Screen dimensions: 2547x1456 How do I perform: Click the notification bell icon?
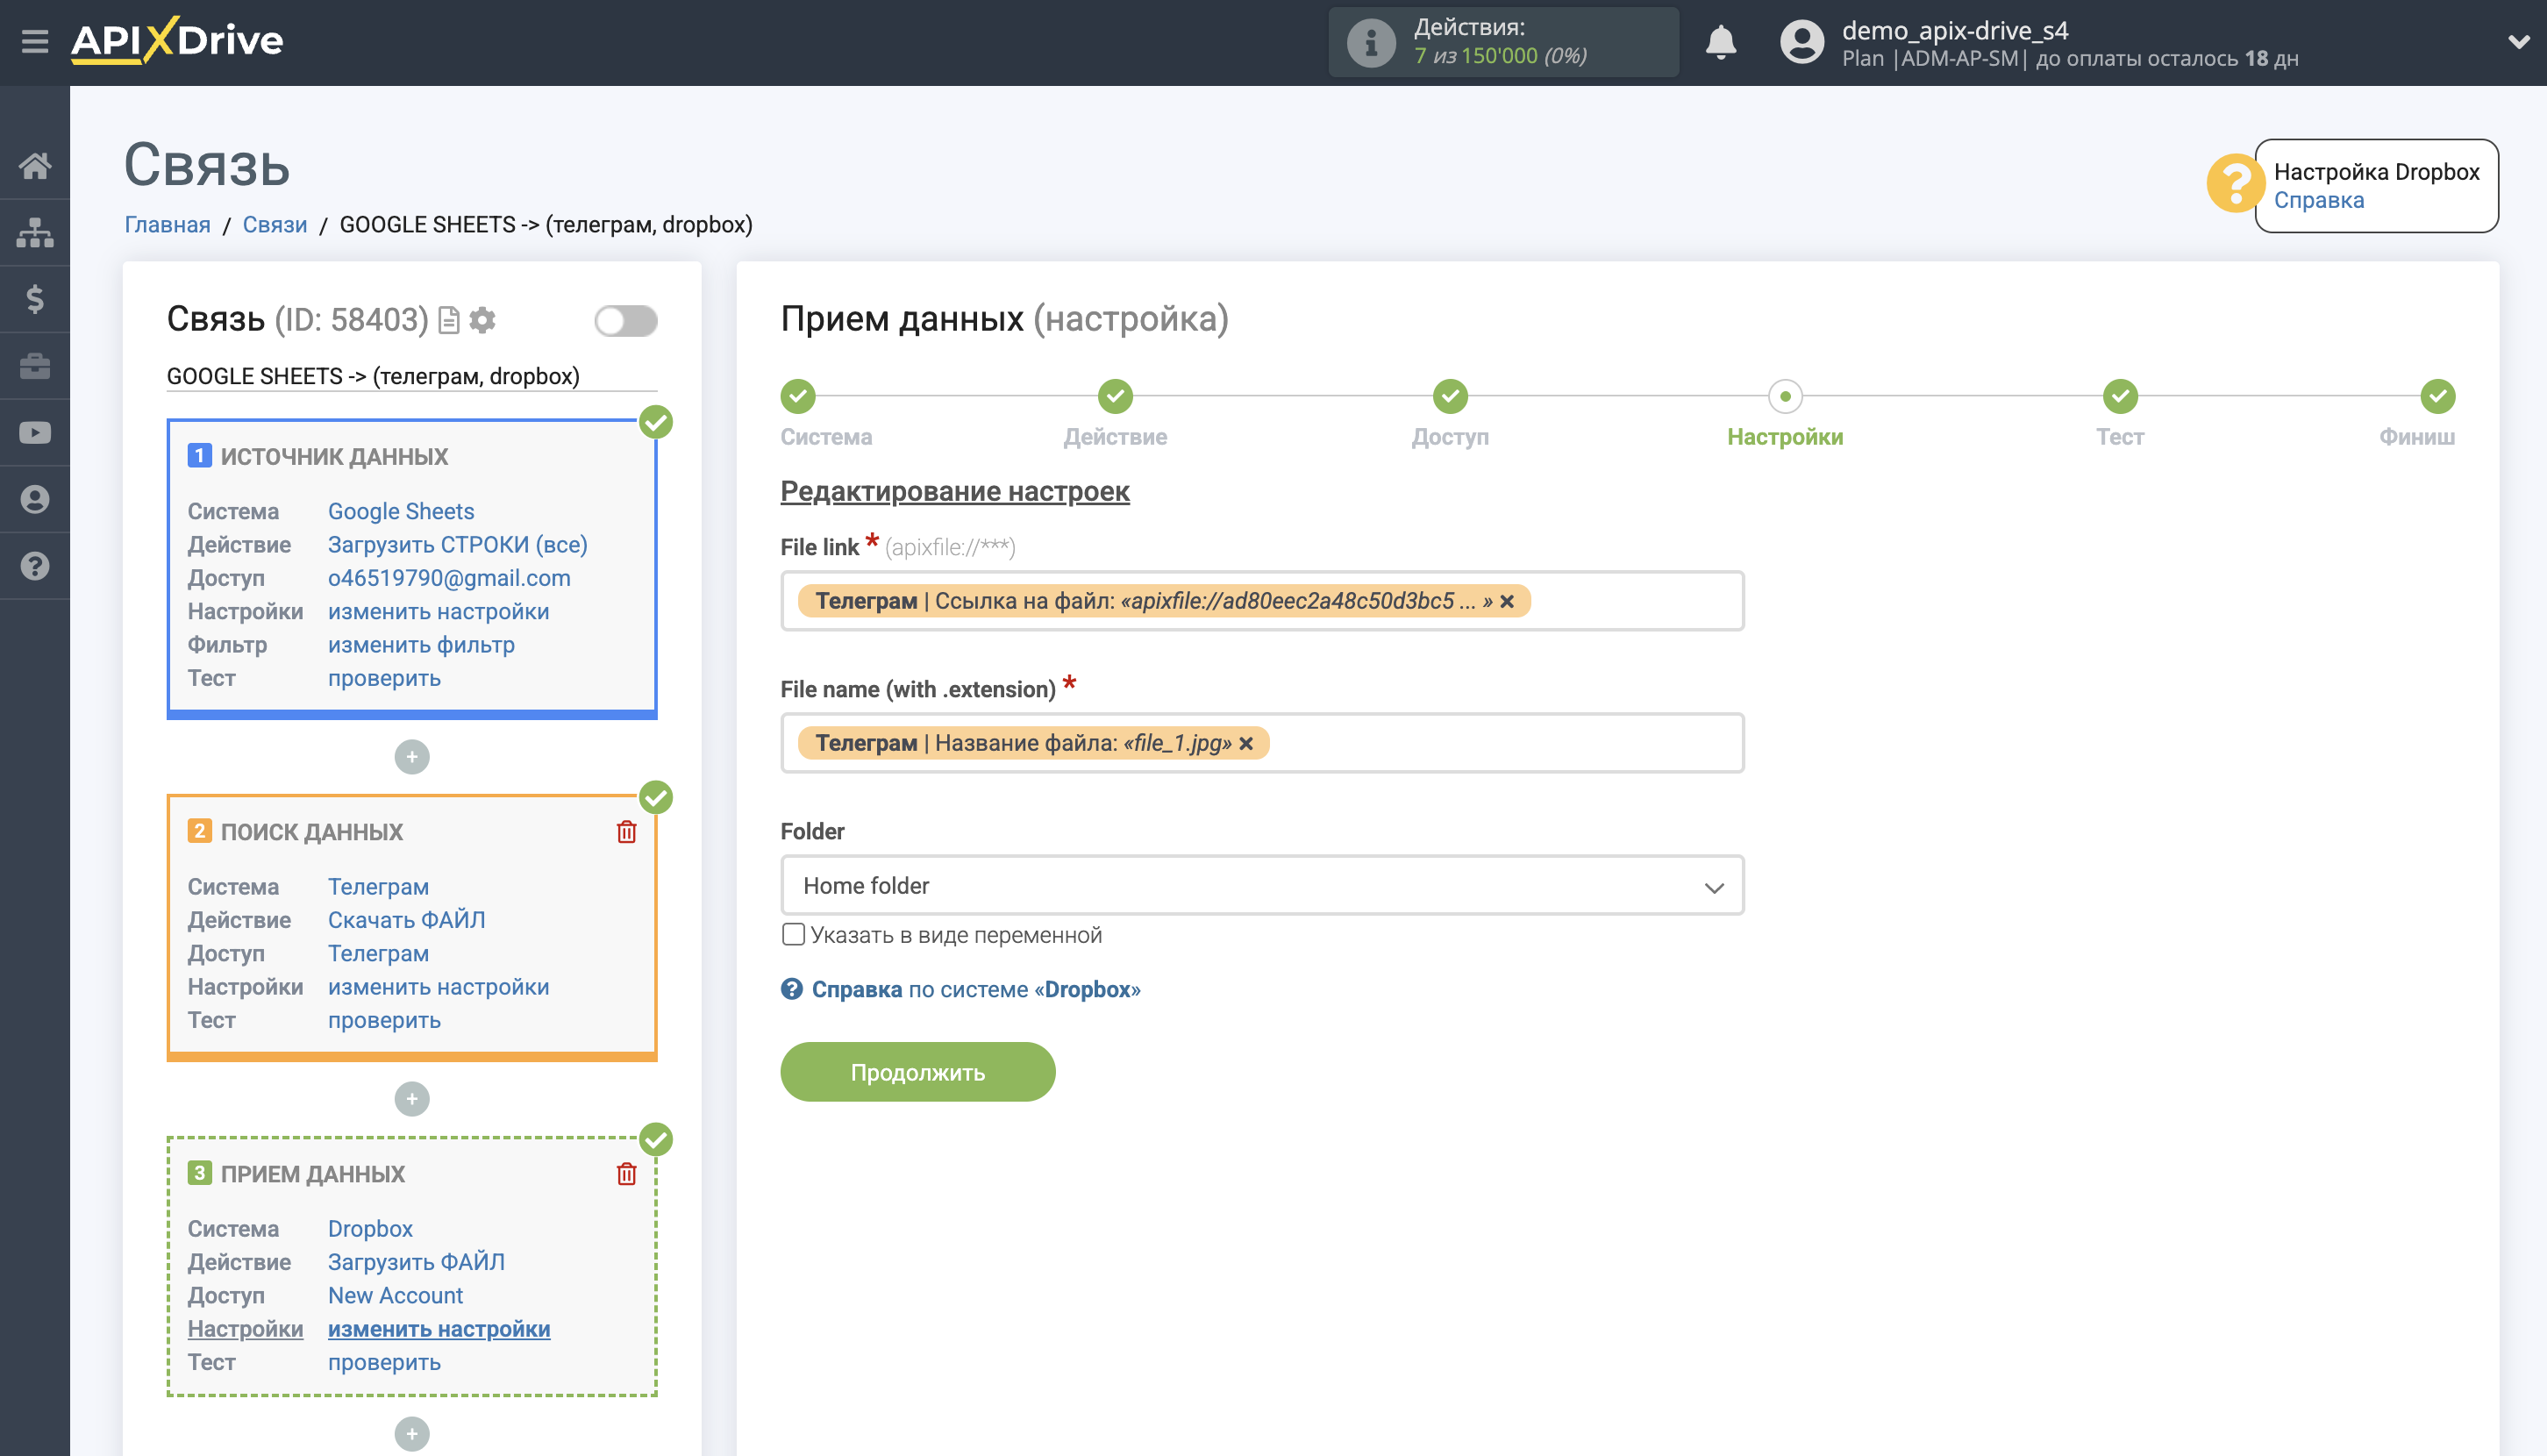(1720, 42)
